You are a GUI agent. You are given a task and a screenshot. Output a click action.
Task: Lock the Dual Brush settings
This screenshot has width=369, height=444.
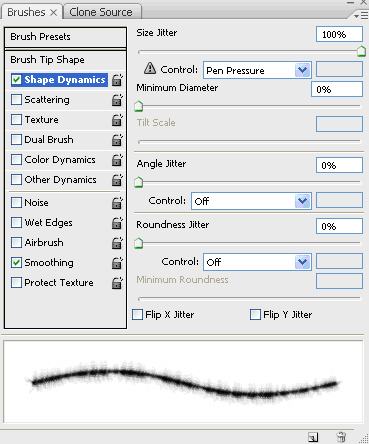coord(117,140)
